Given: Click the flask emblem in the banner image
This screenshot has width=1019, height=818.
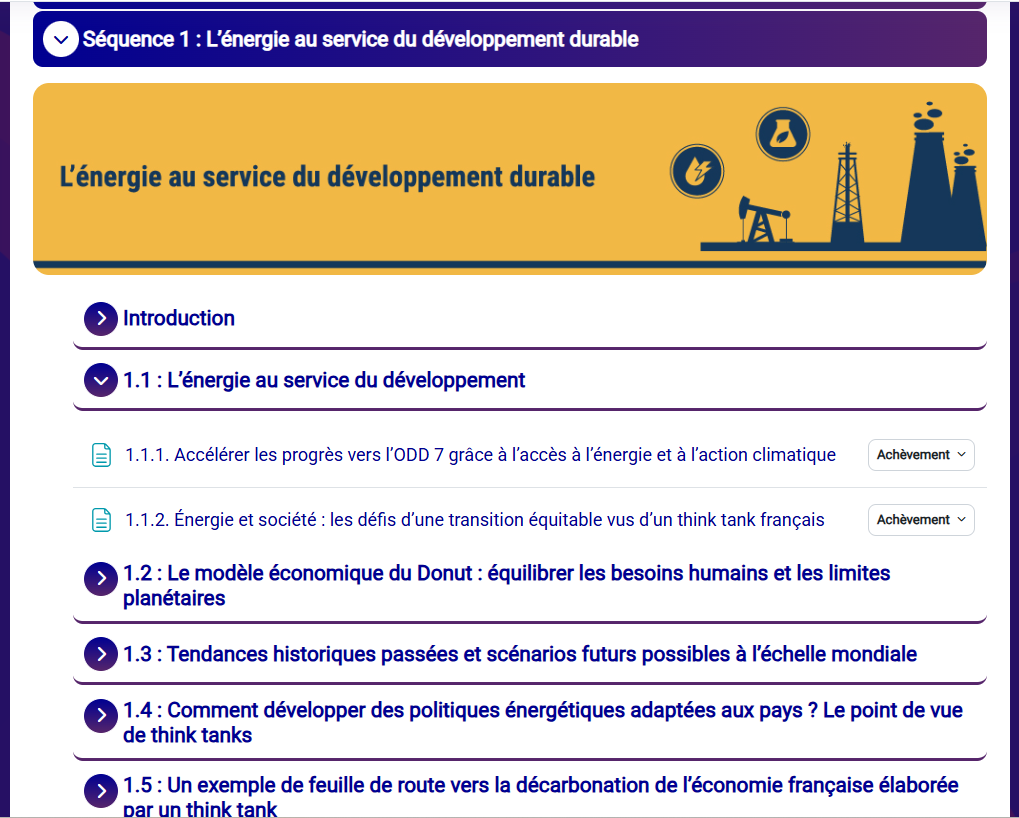Looking at the screenshot, I should tap(782, 133).
